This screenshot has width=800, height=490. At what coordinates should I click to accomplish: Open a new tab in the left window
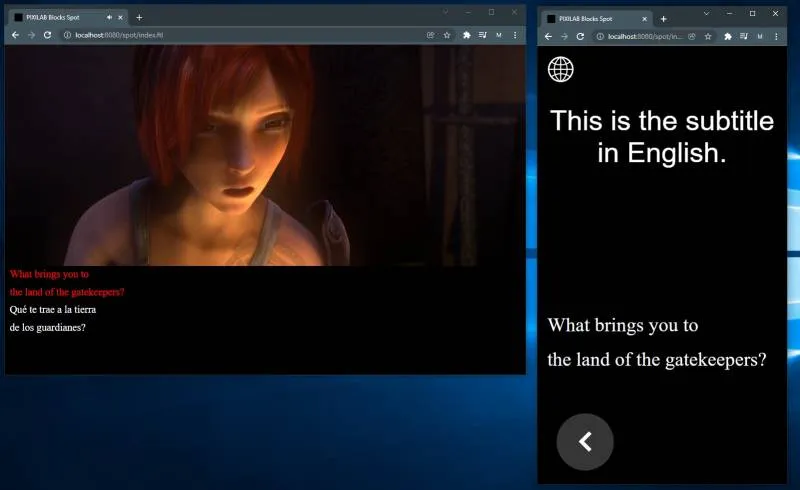pos(139,17)
